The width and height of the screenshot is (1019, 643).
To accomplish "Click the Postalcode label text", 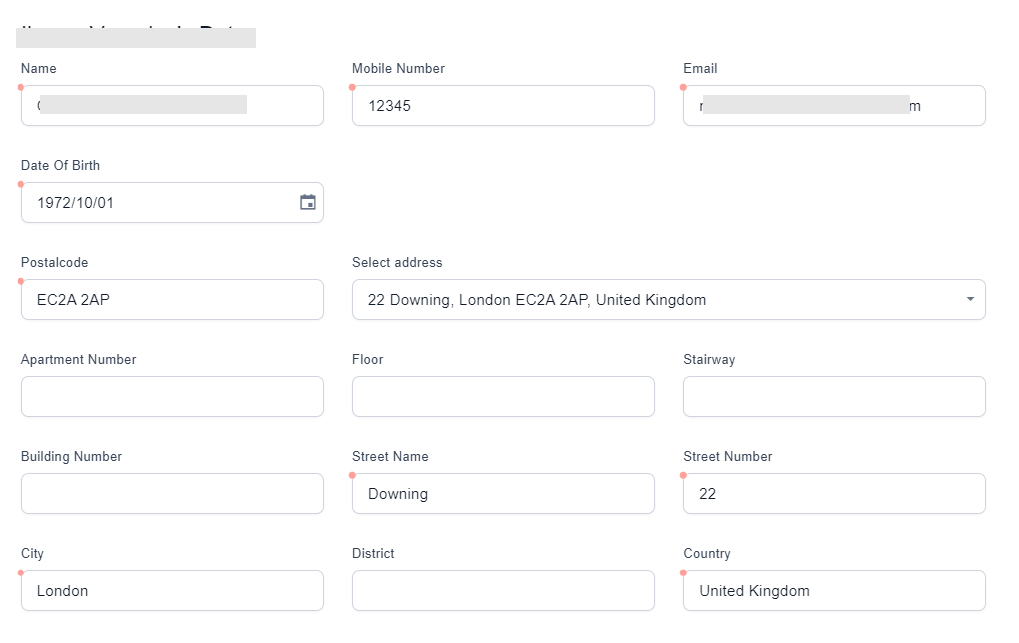I will [54, 263].
